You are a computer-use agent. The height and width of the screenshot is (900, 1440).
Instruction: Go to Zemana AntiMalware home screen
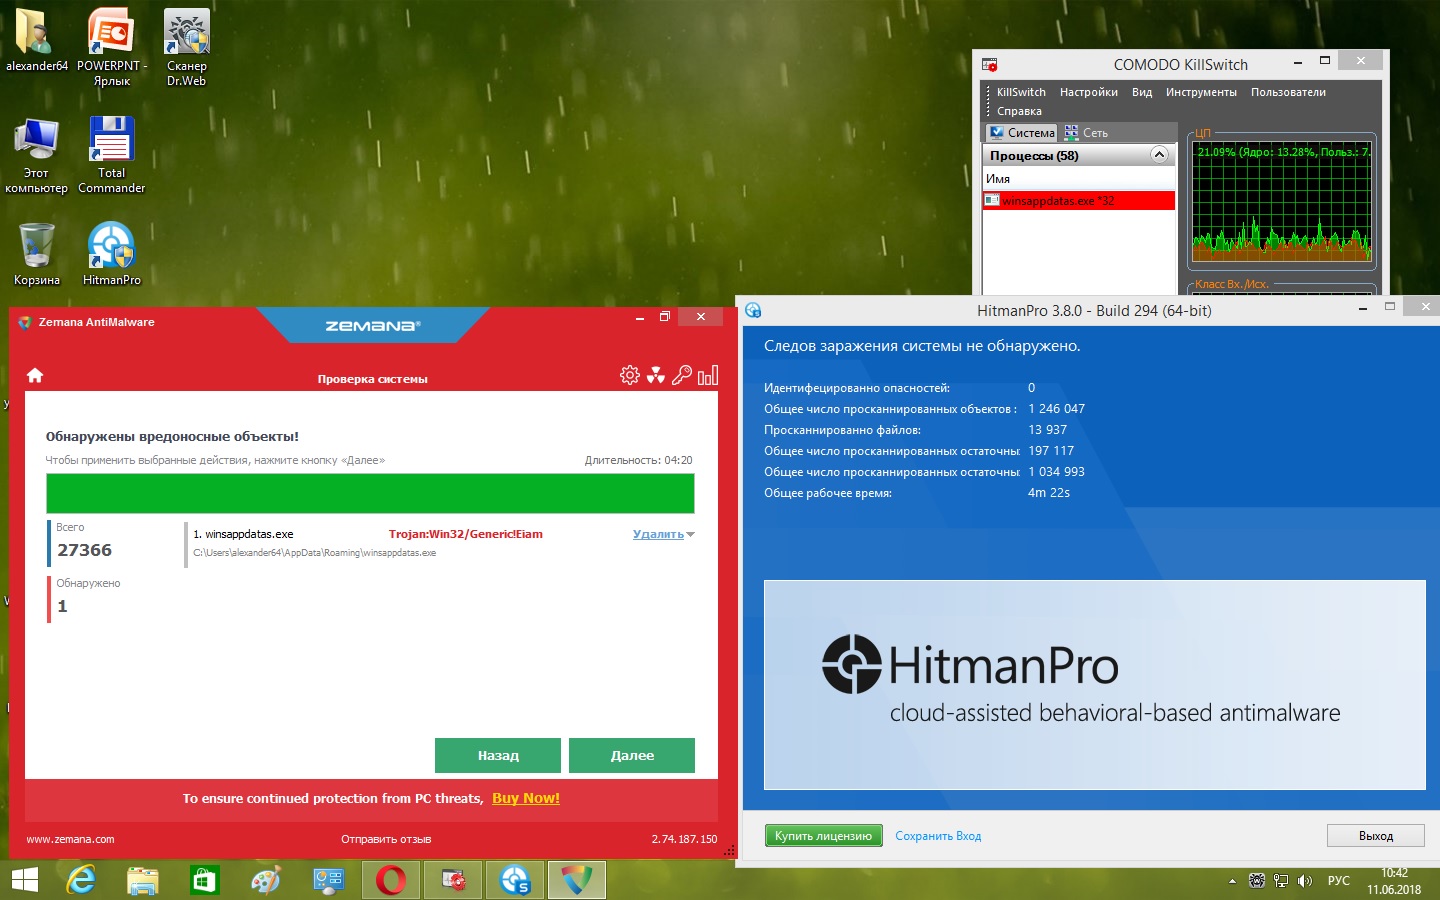(35, 375)
